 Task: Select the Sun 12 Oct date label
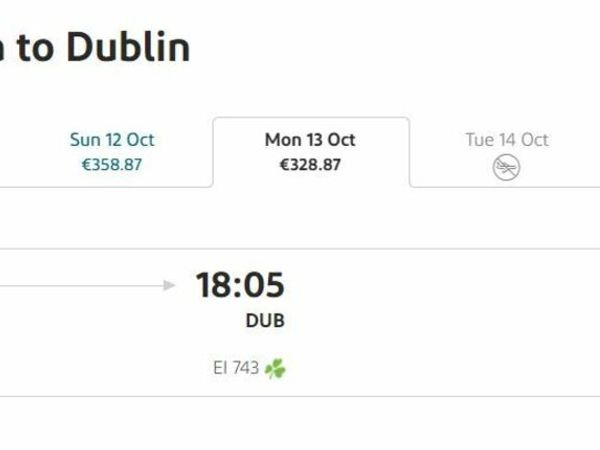click(x=112, y=140)
